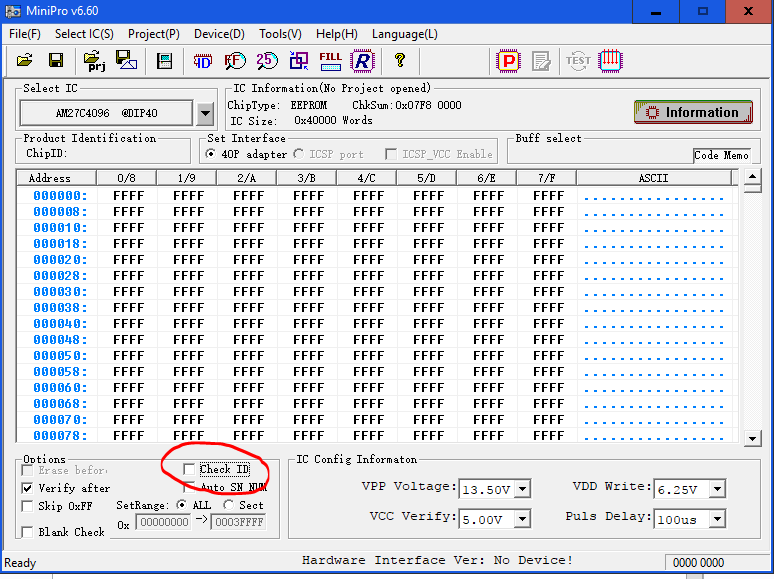Open file using the folder icon
The width and height of the screenshot is (774, 579).
coord(24,61)
